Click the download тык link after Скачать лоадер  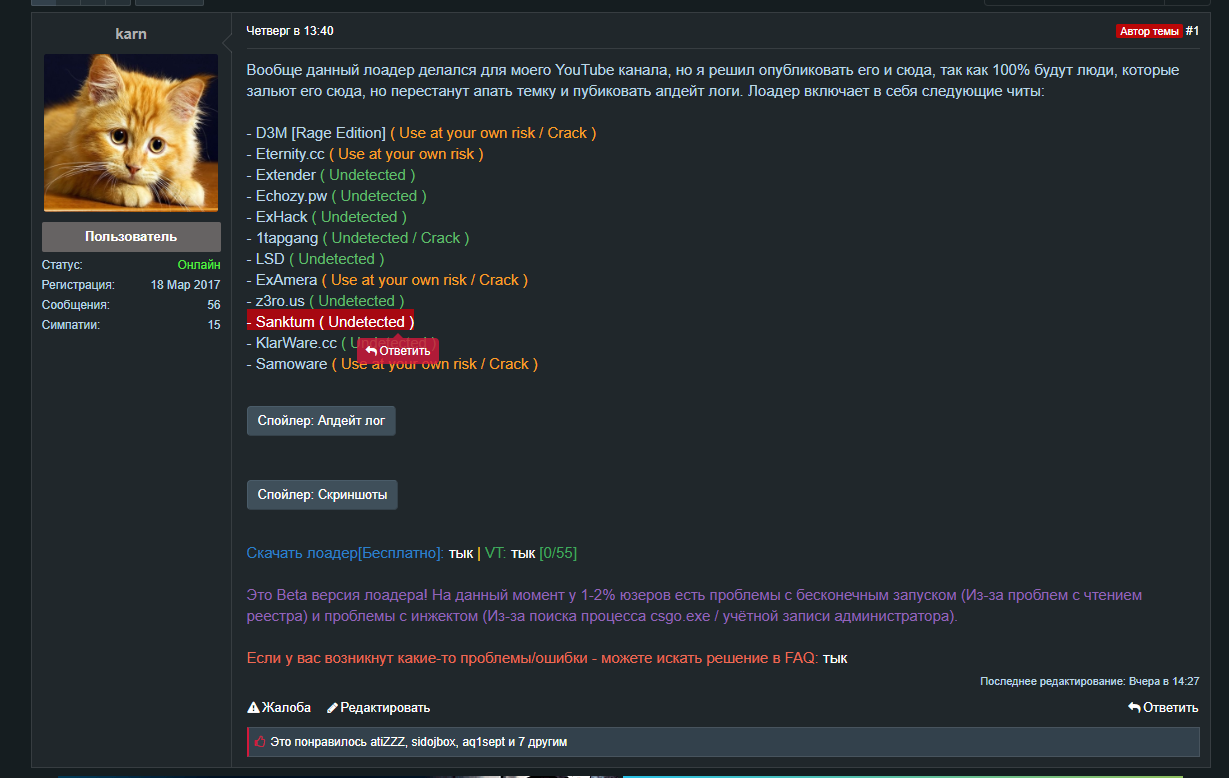point(461,553)
